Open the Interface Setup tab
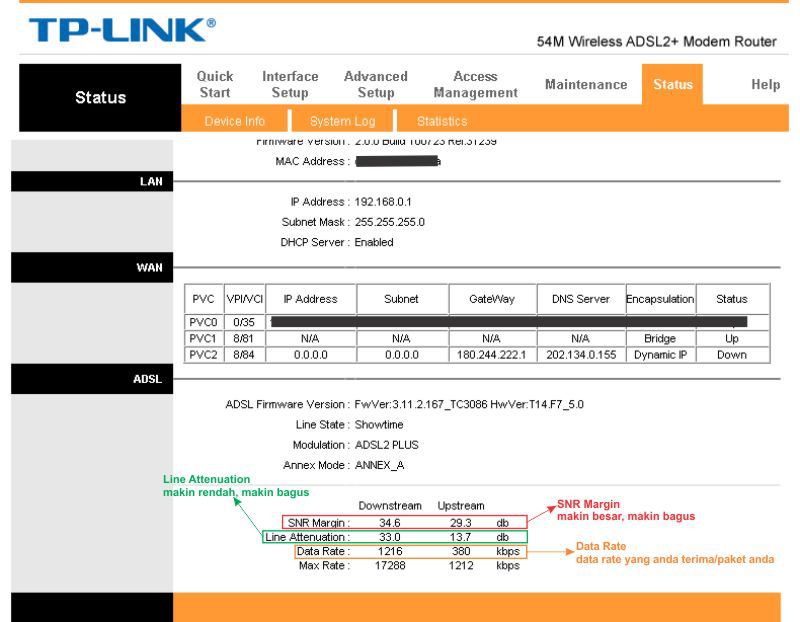The image size is (800, 622). pos(290,84)
